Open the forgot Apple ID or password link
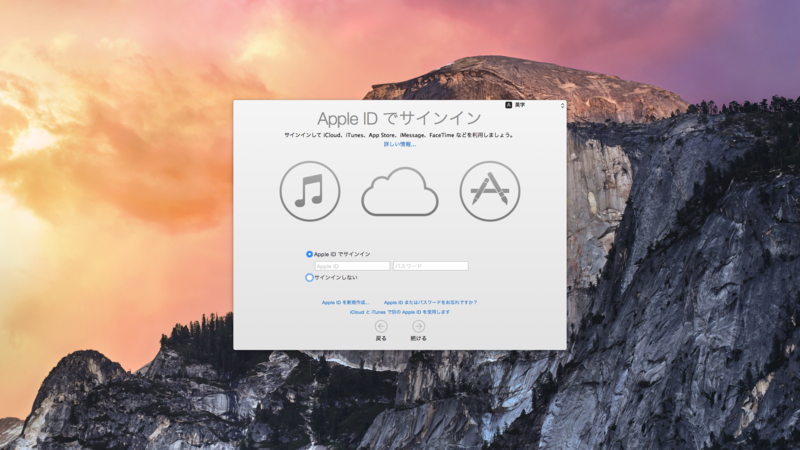 point(431,303)
